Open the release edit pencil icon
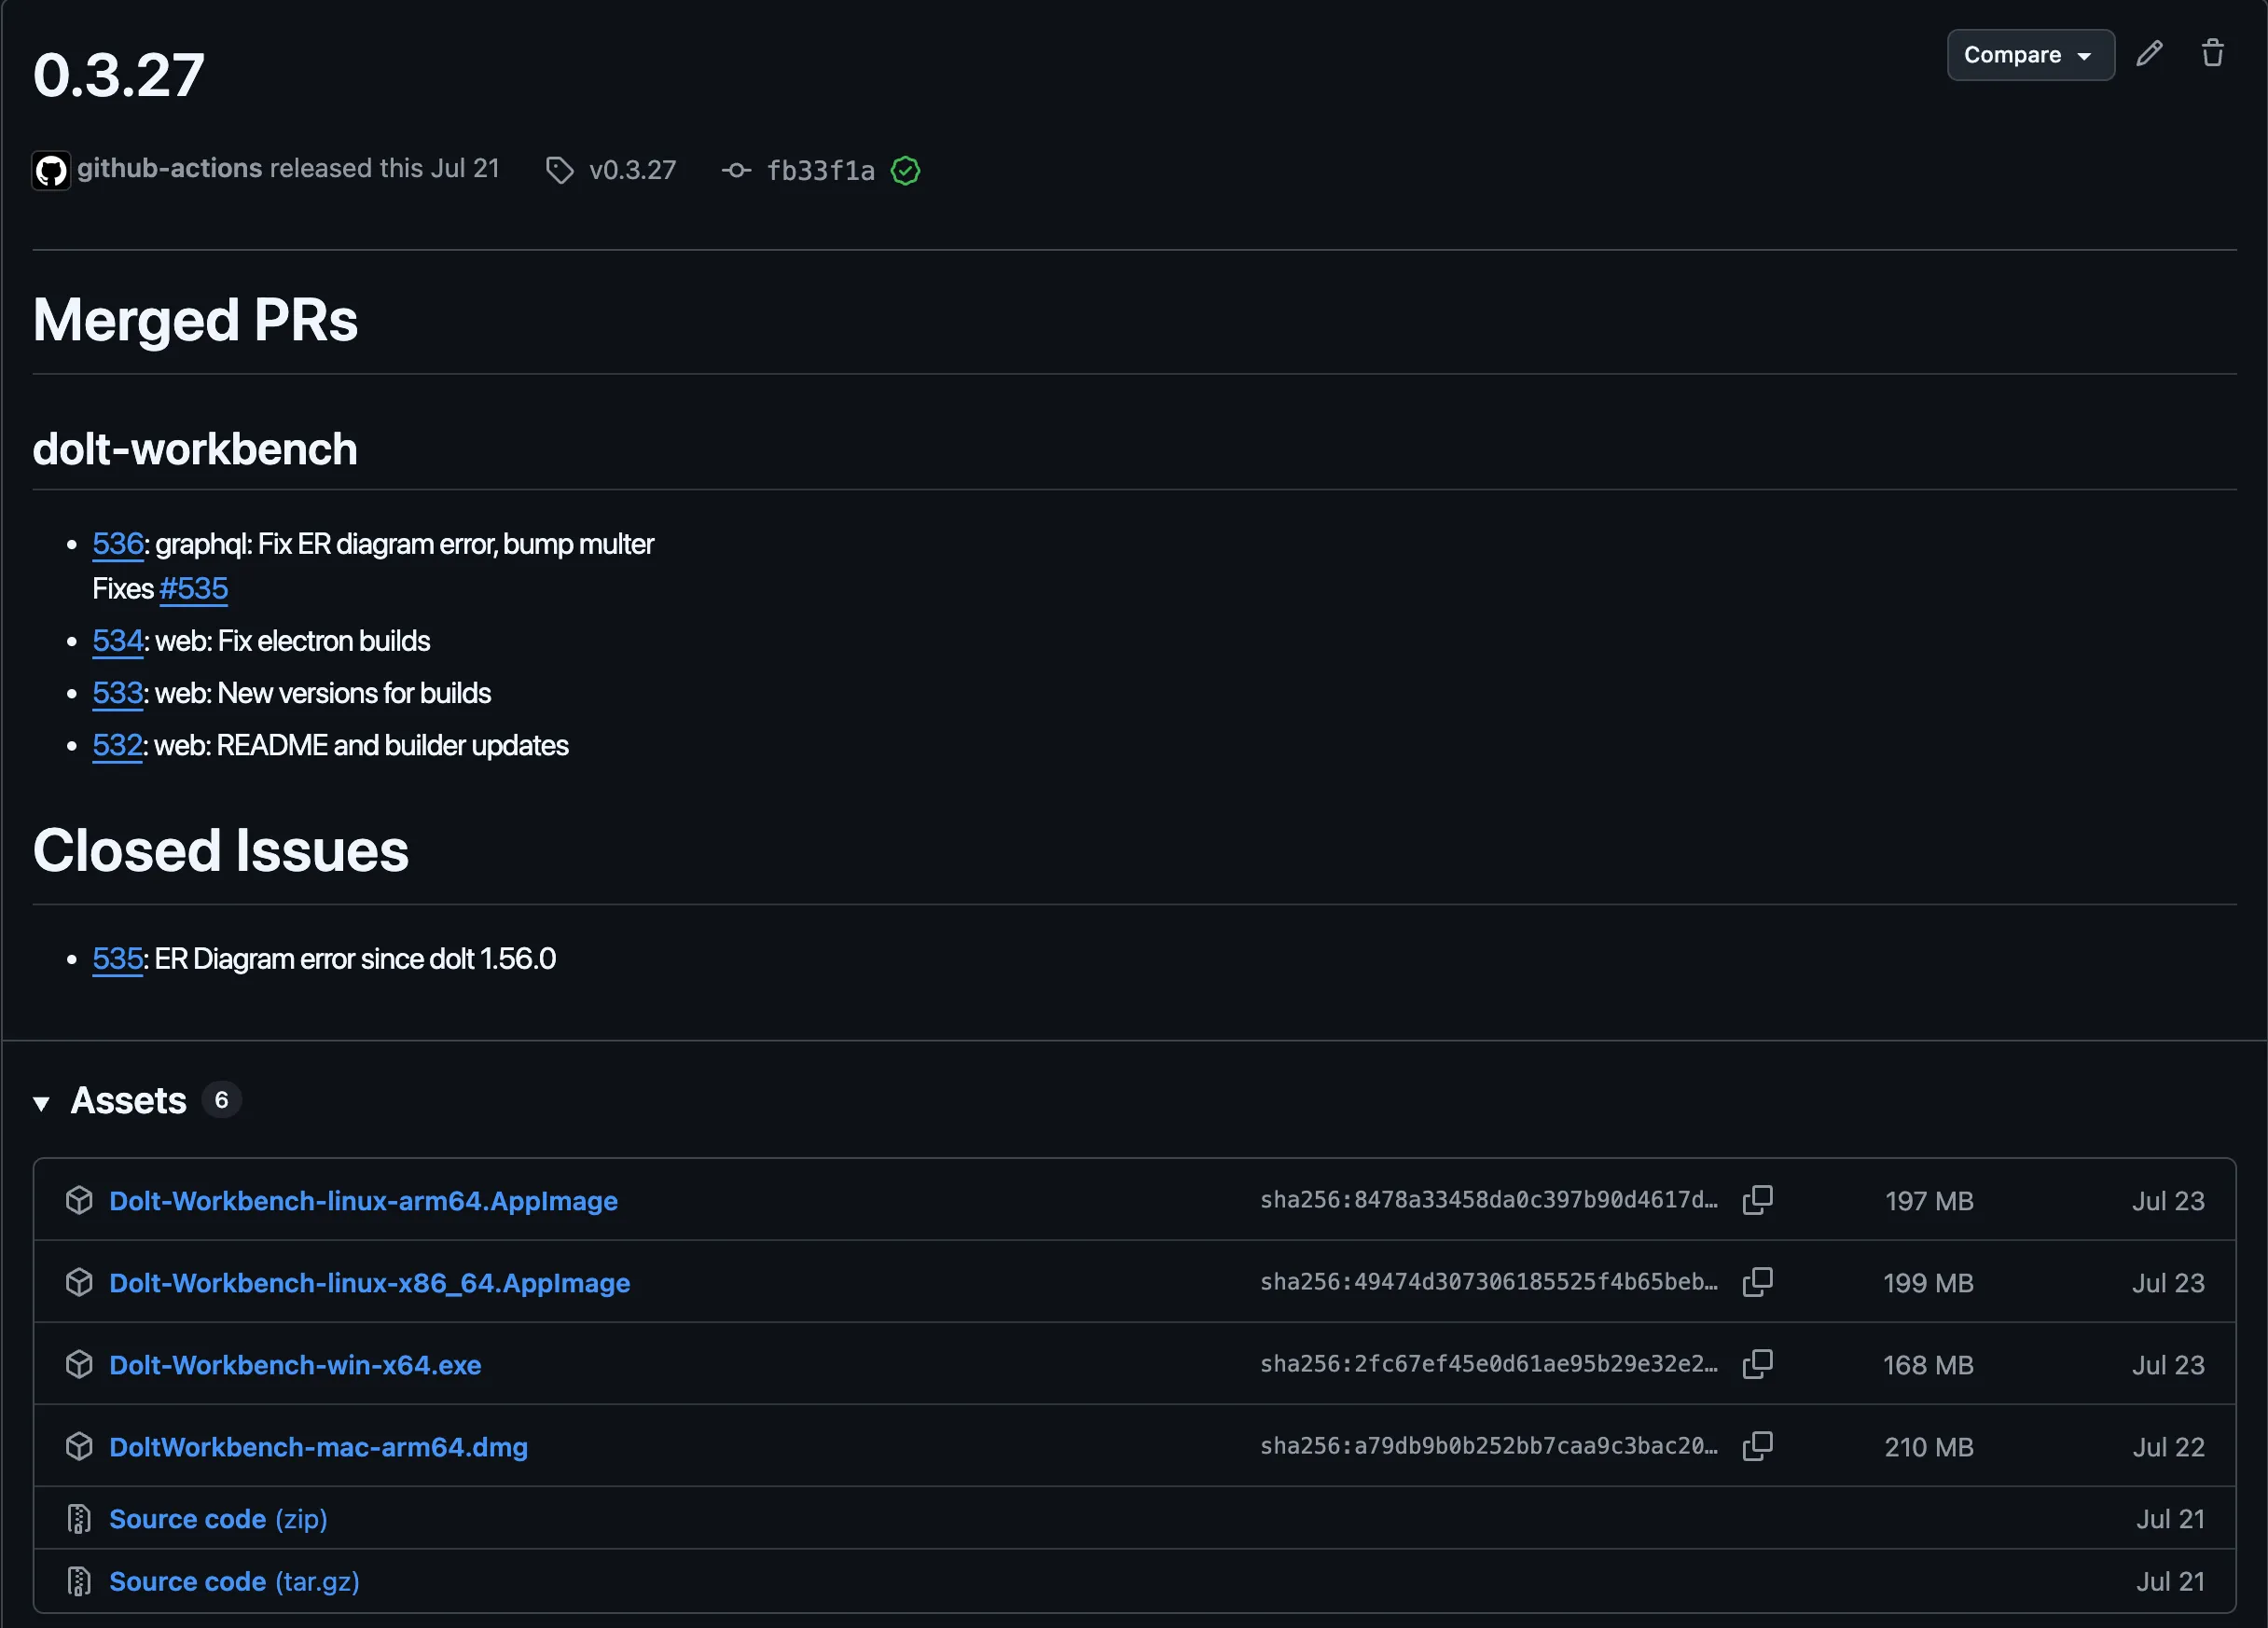Screen dimensions: 2268x1628 (2149, 54)
